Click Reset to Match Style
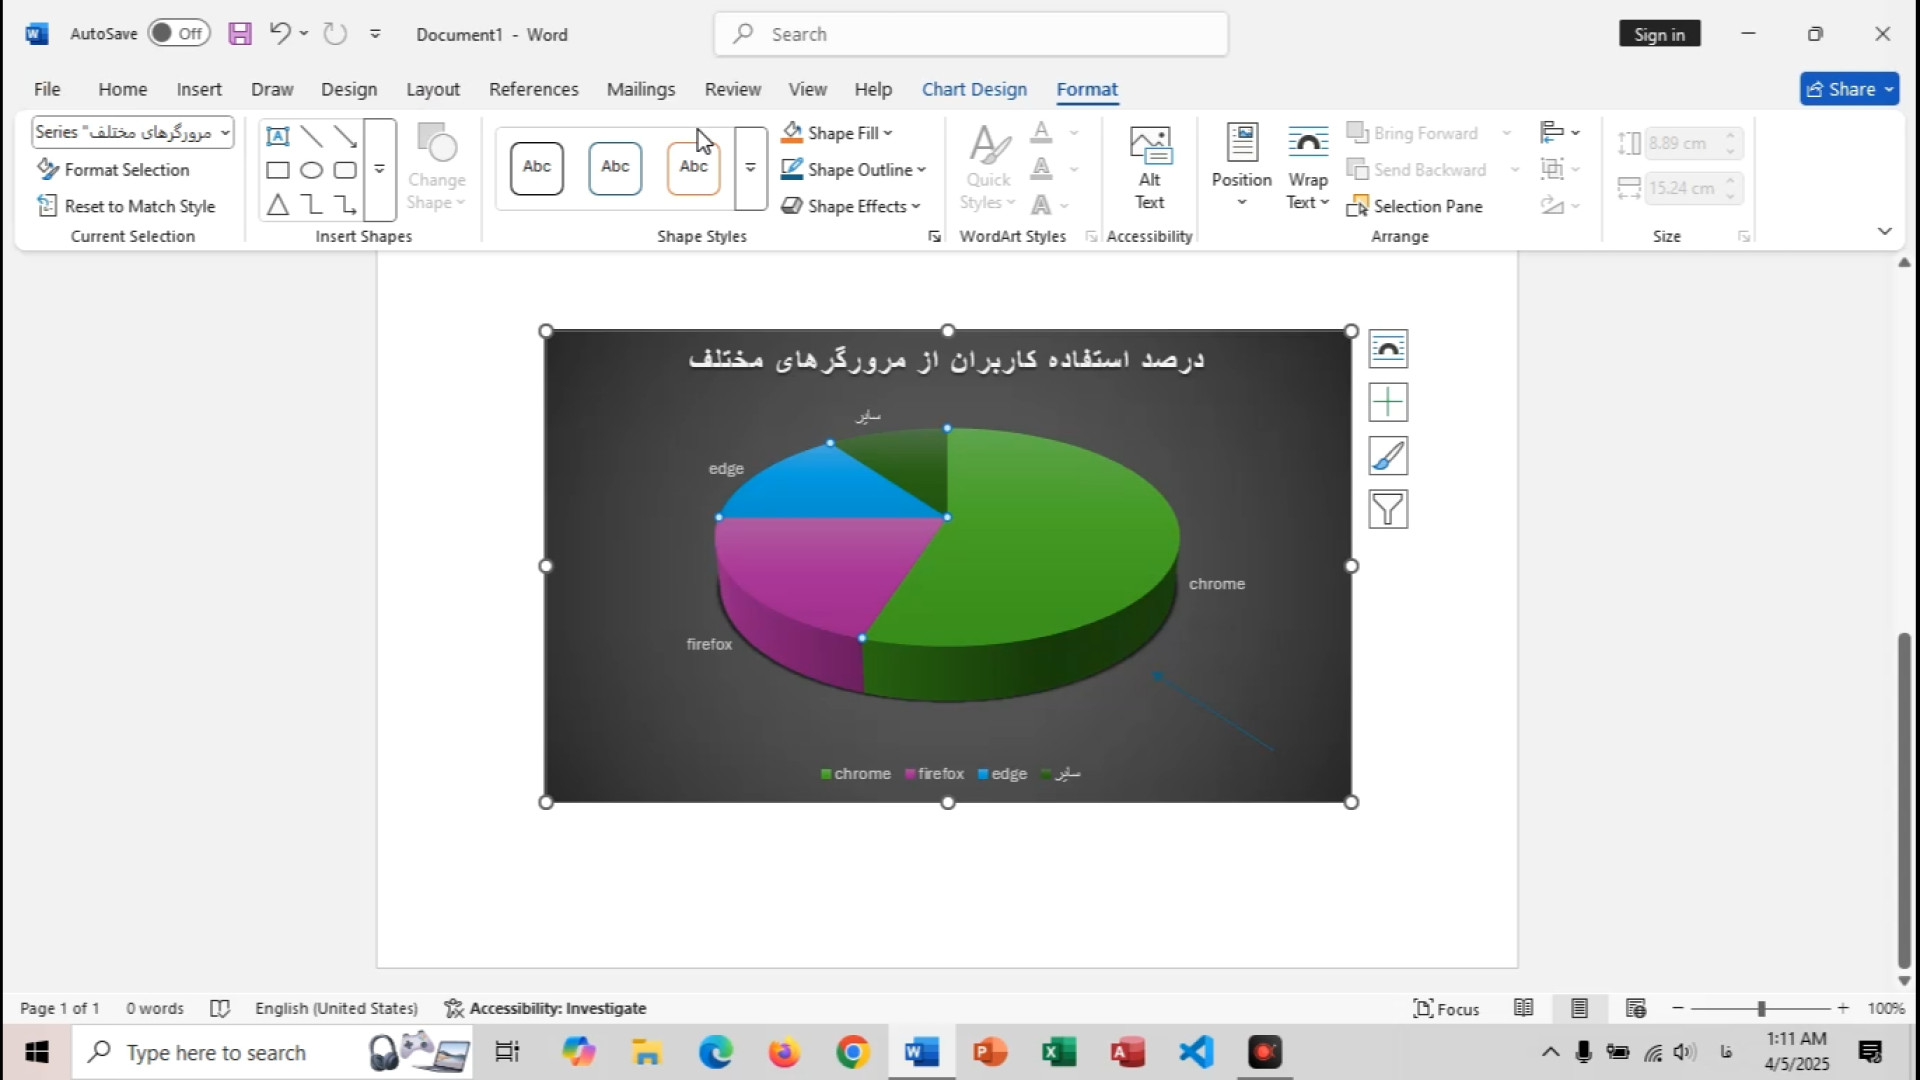This screenshot has width=1920, height=1080. pos(126,206)
